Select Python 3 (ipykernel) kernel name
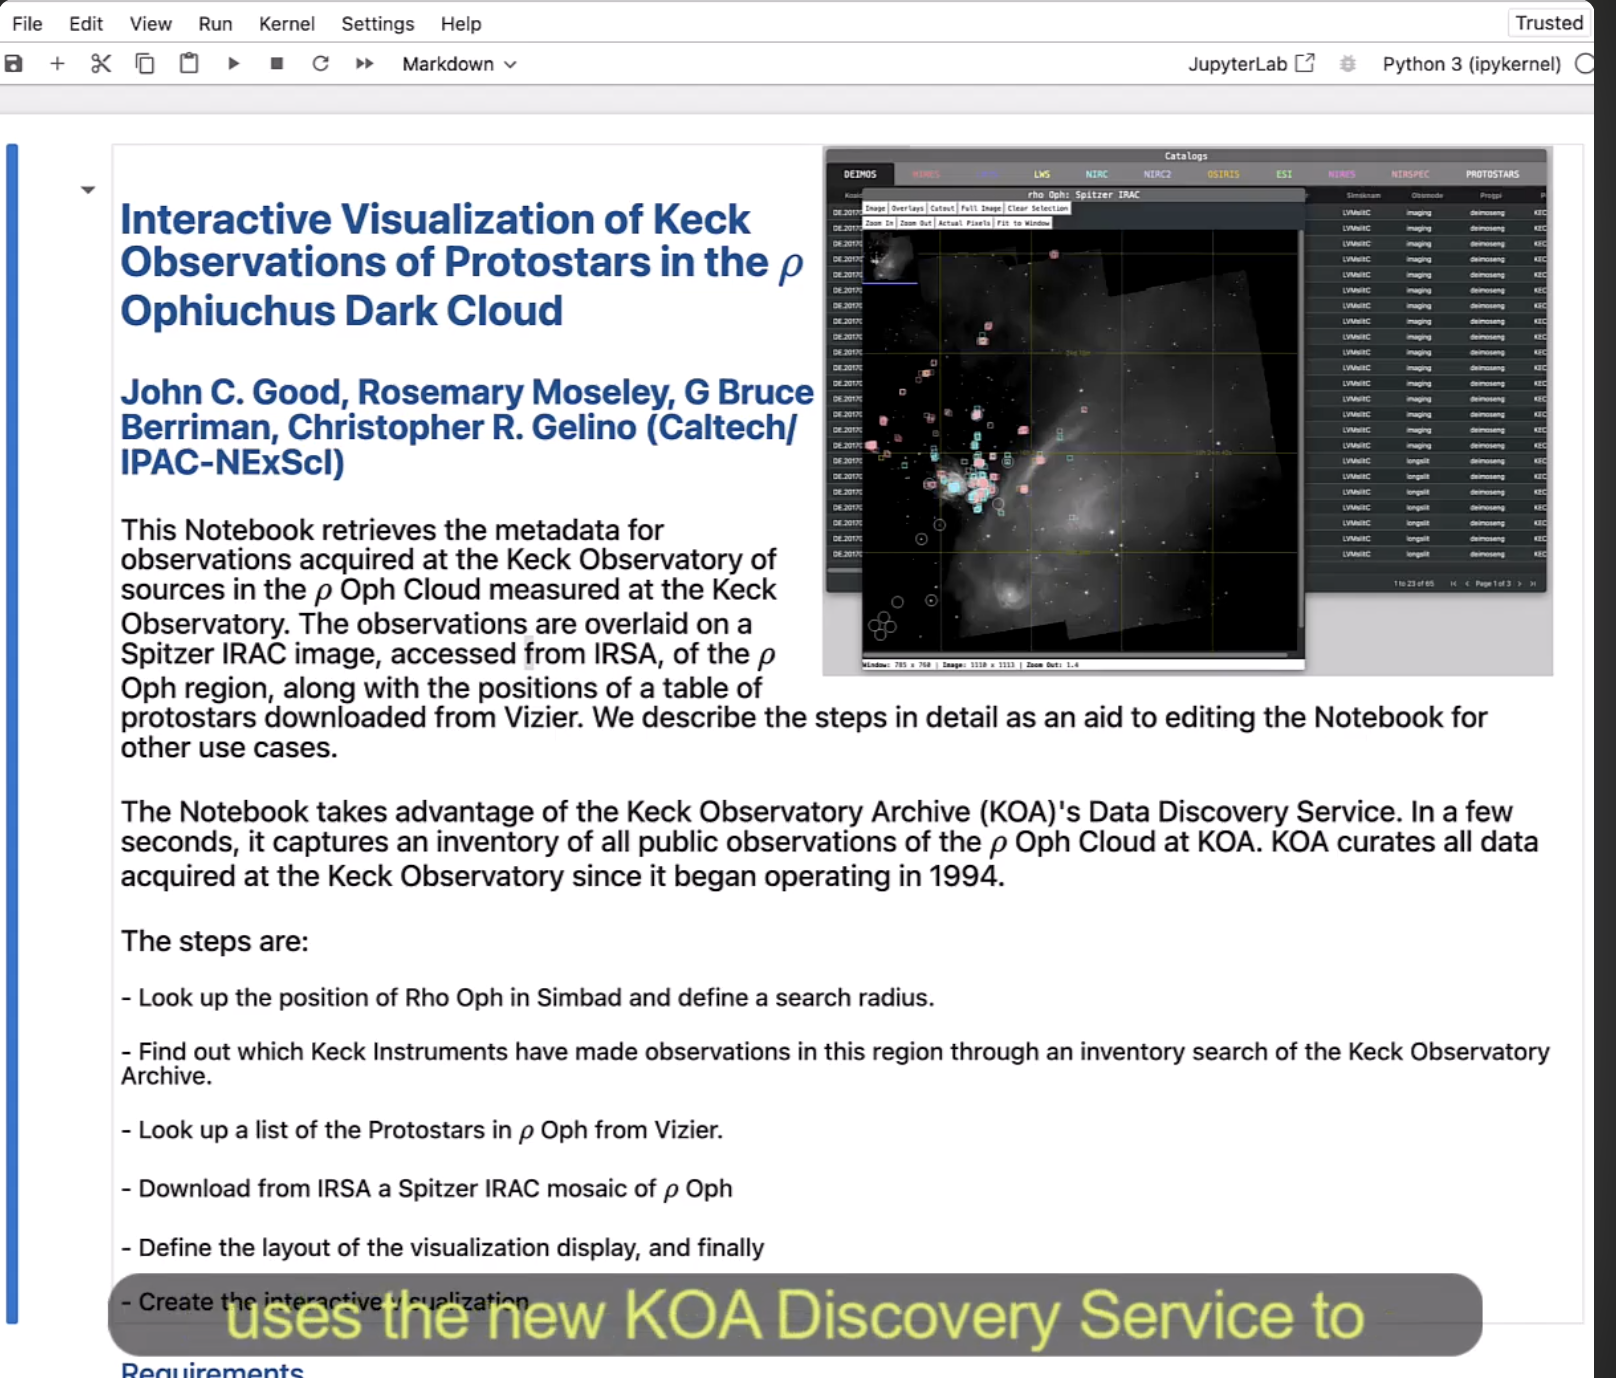The image size is (1616, 1378). 1471,64
